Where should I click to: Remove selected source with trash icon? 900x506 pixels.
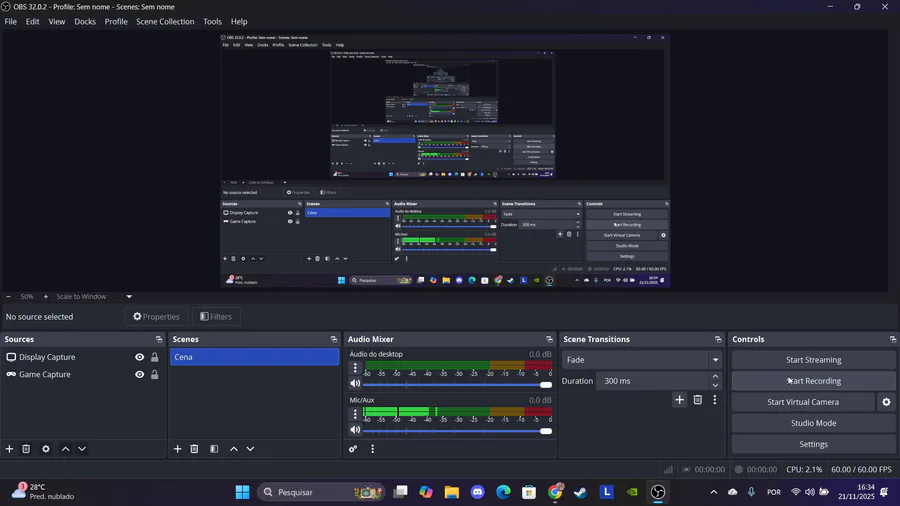tap(26, 449)
